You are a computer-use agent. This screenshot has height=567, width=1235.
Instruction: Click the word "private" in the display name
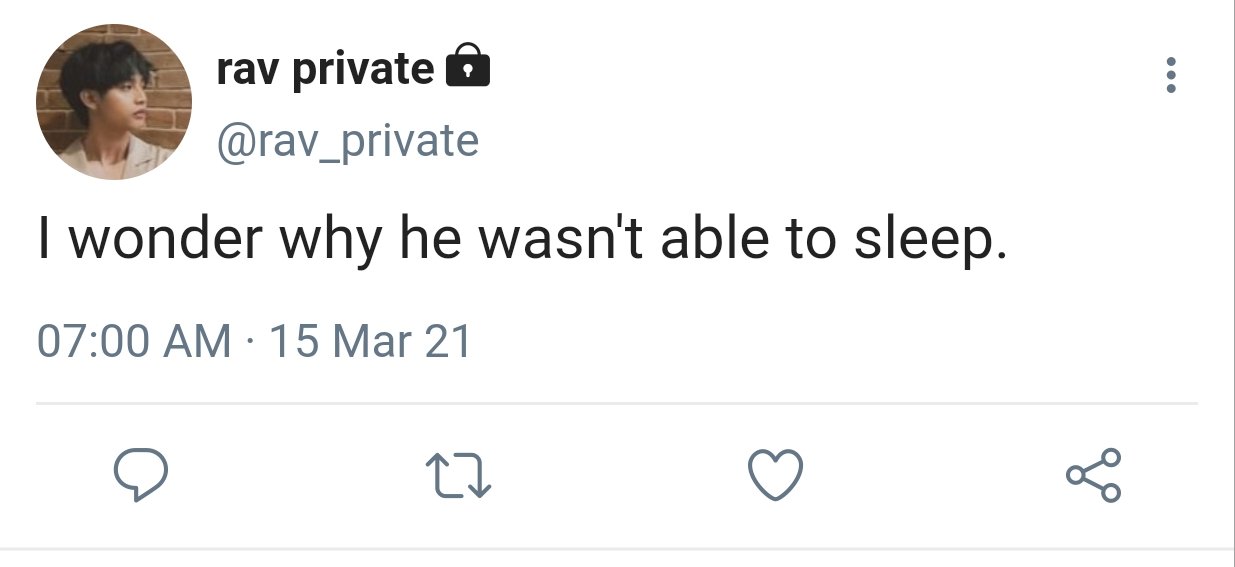364,70
